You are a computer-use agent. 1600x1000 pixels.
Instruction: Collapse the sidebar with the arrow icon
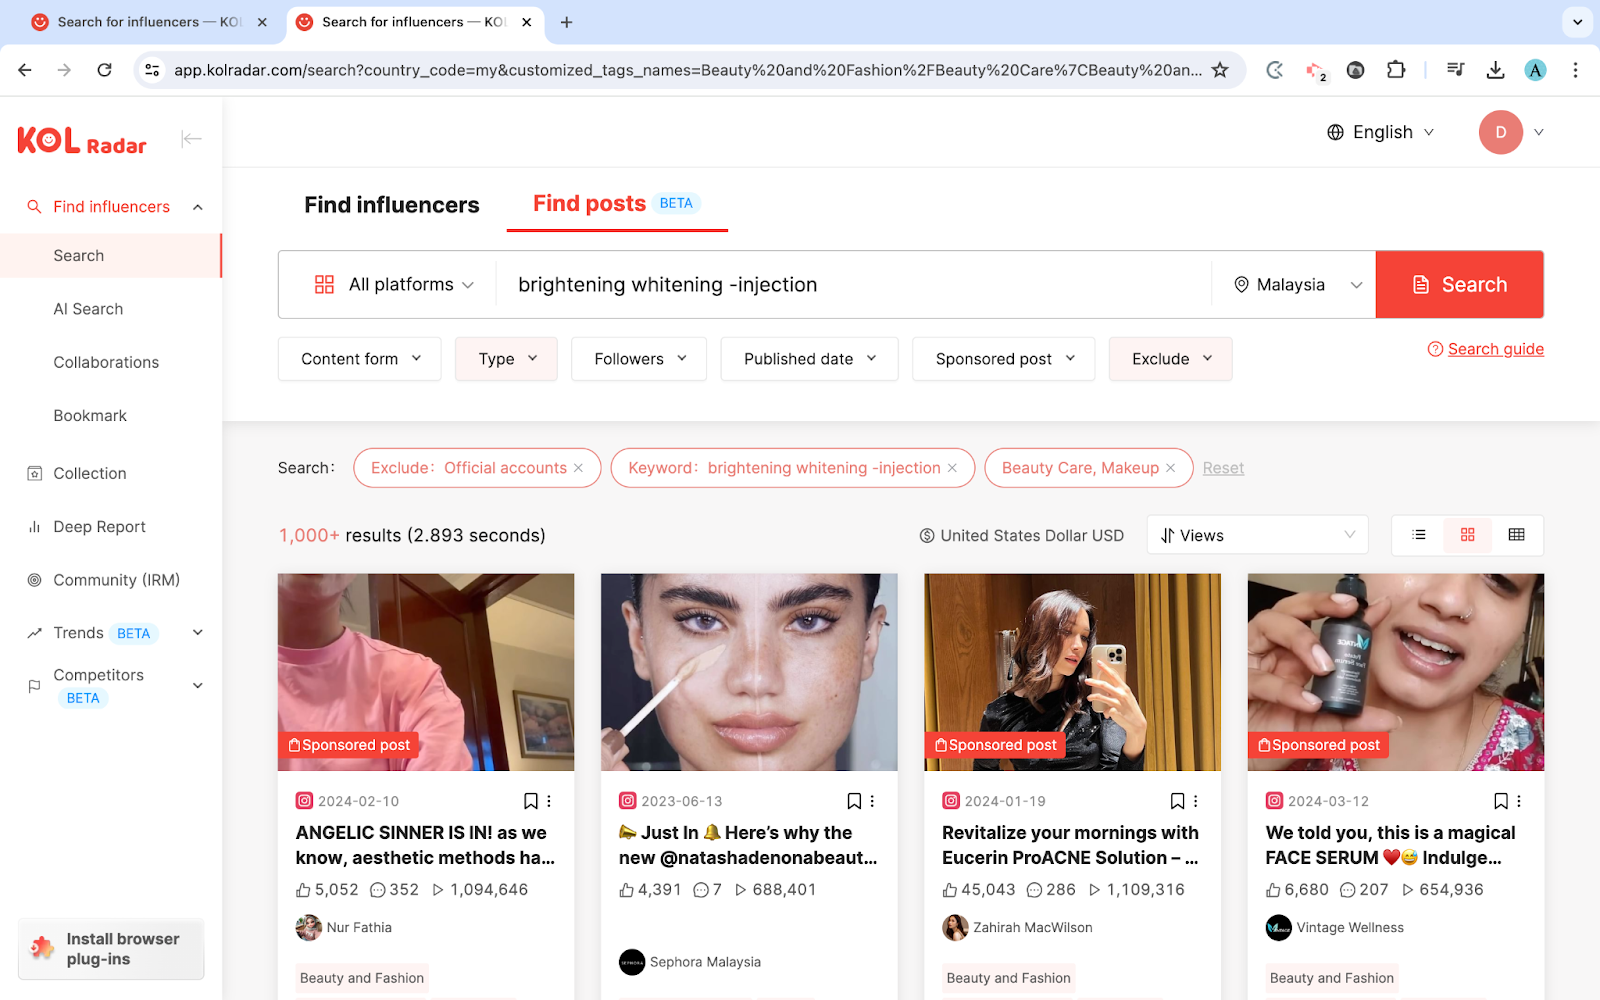click(191, 139)
